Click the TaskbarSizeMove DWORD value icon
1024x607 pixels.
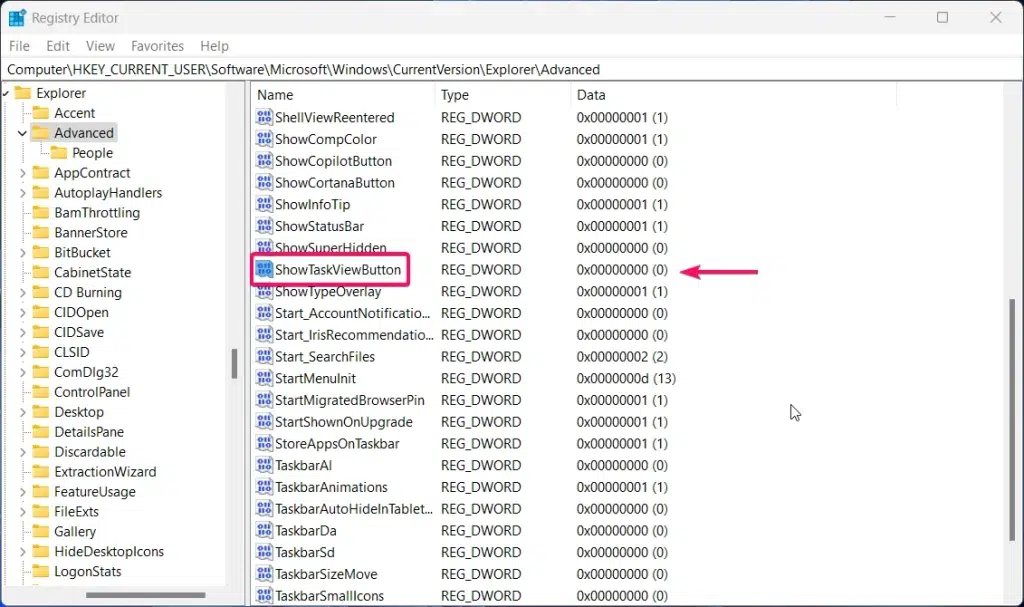(264, 574)
